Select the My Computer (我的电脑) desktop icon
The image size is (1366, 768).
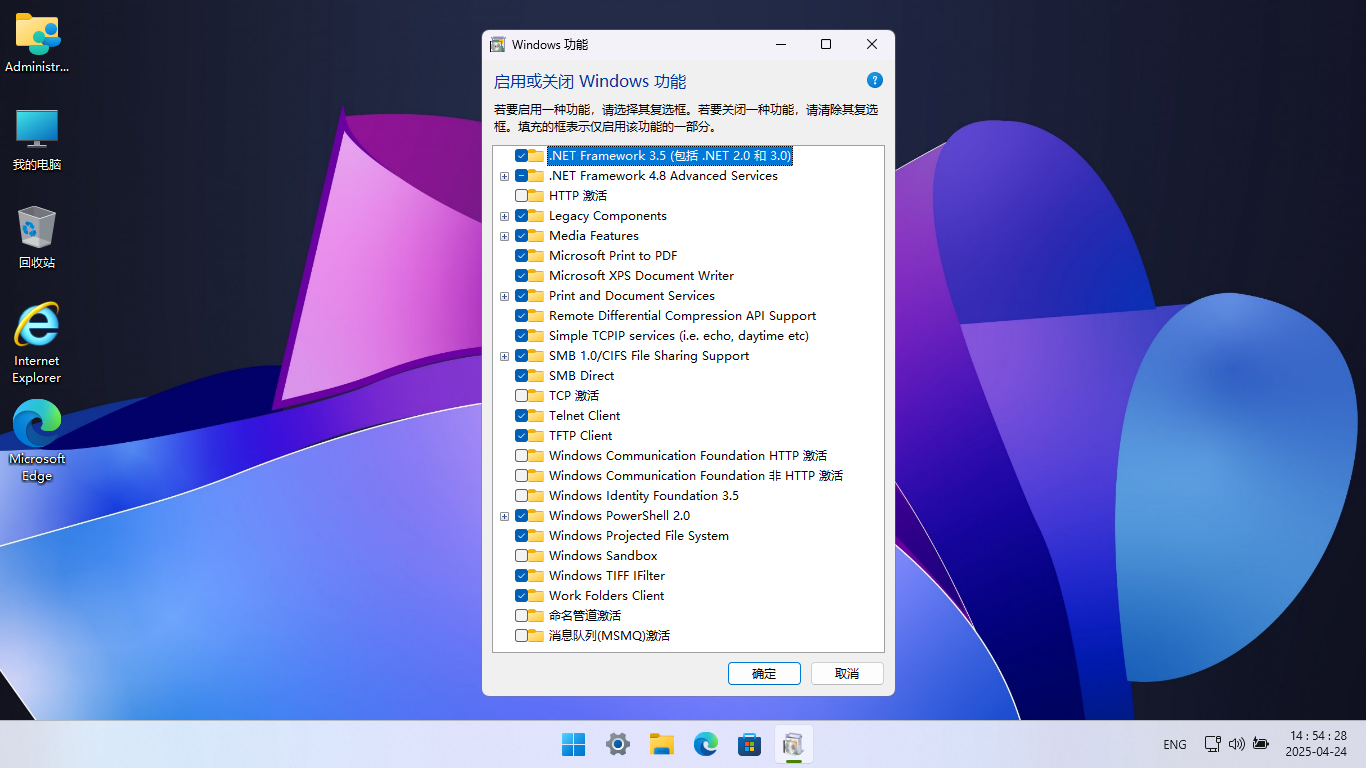(37, 140)
